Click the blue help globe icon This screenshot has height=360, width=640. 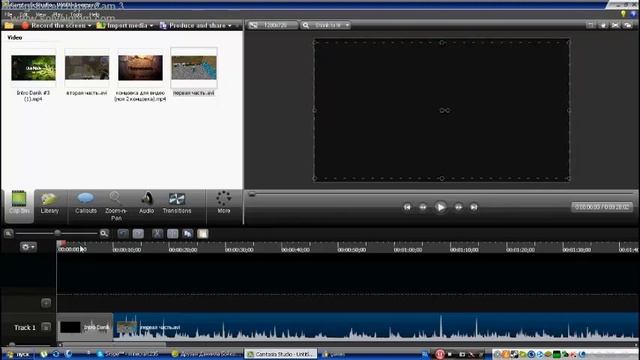click(633, 13)
